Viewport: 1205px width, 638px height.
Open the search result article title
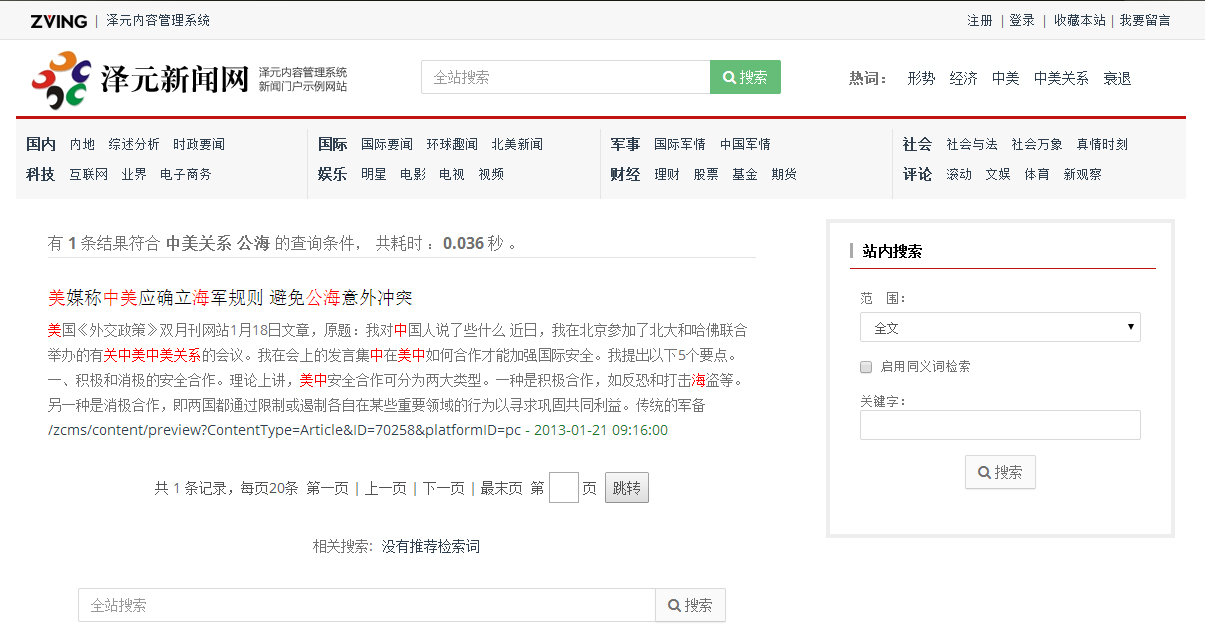pyautogui.click(x=230, y=297)
